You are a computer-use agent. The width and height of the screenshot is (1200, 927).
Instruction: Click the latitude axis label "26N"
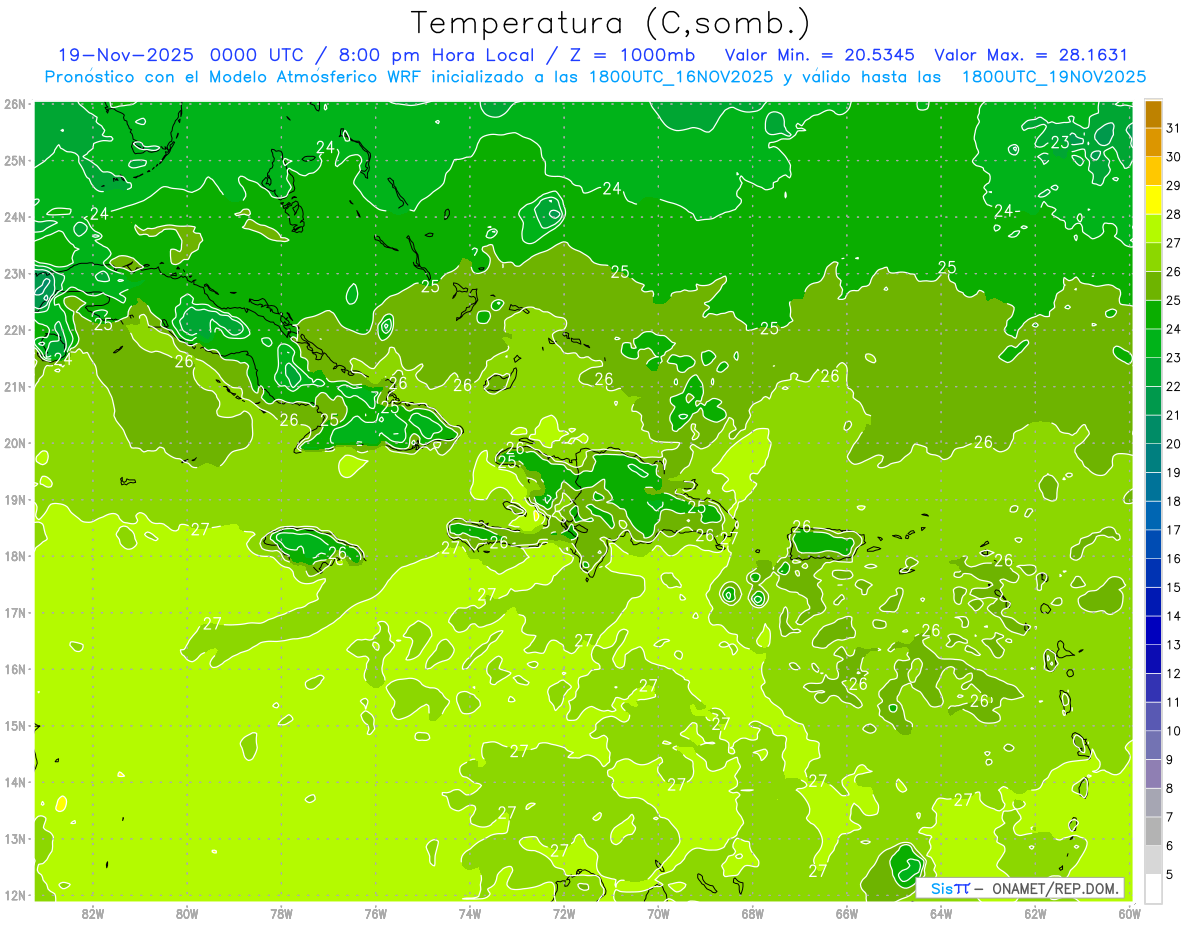[x=14, y=104]
